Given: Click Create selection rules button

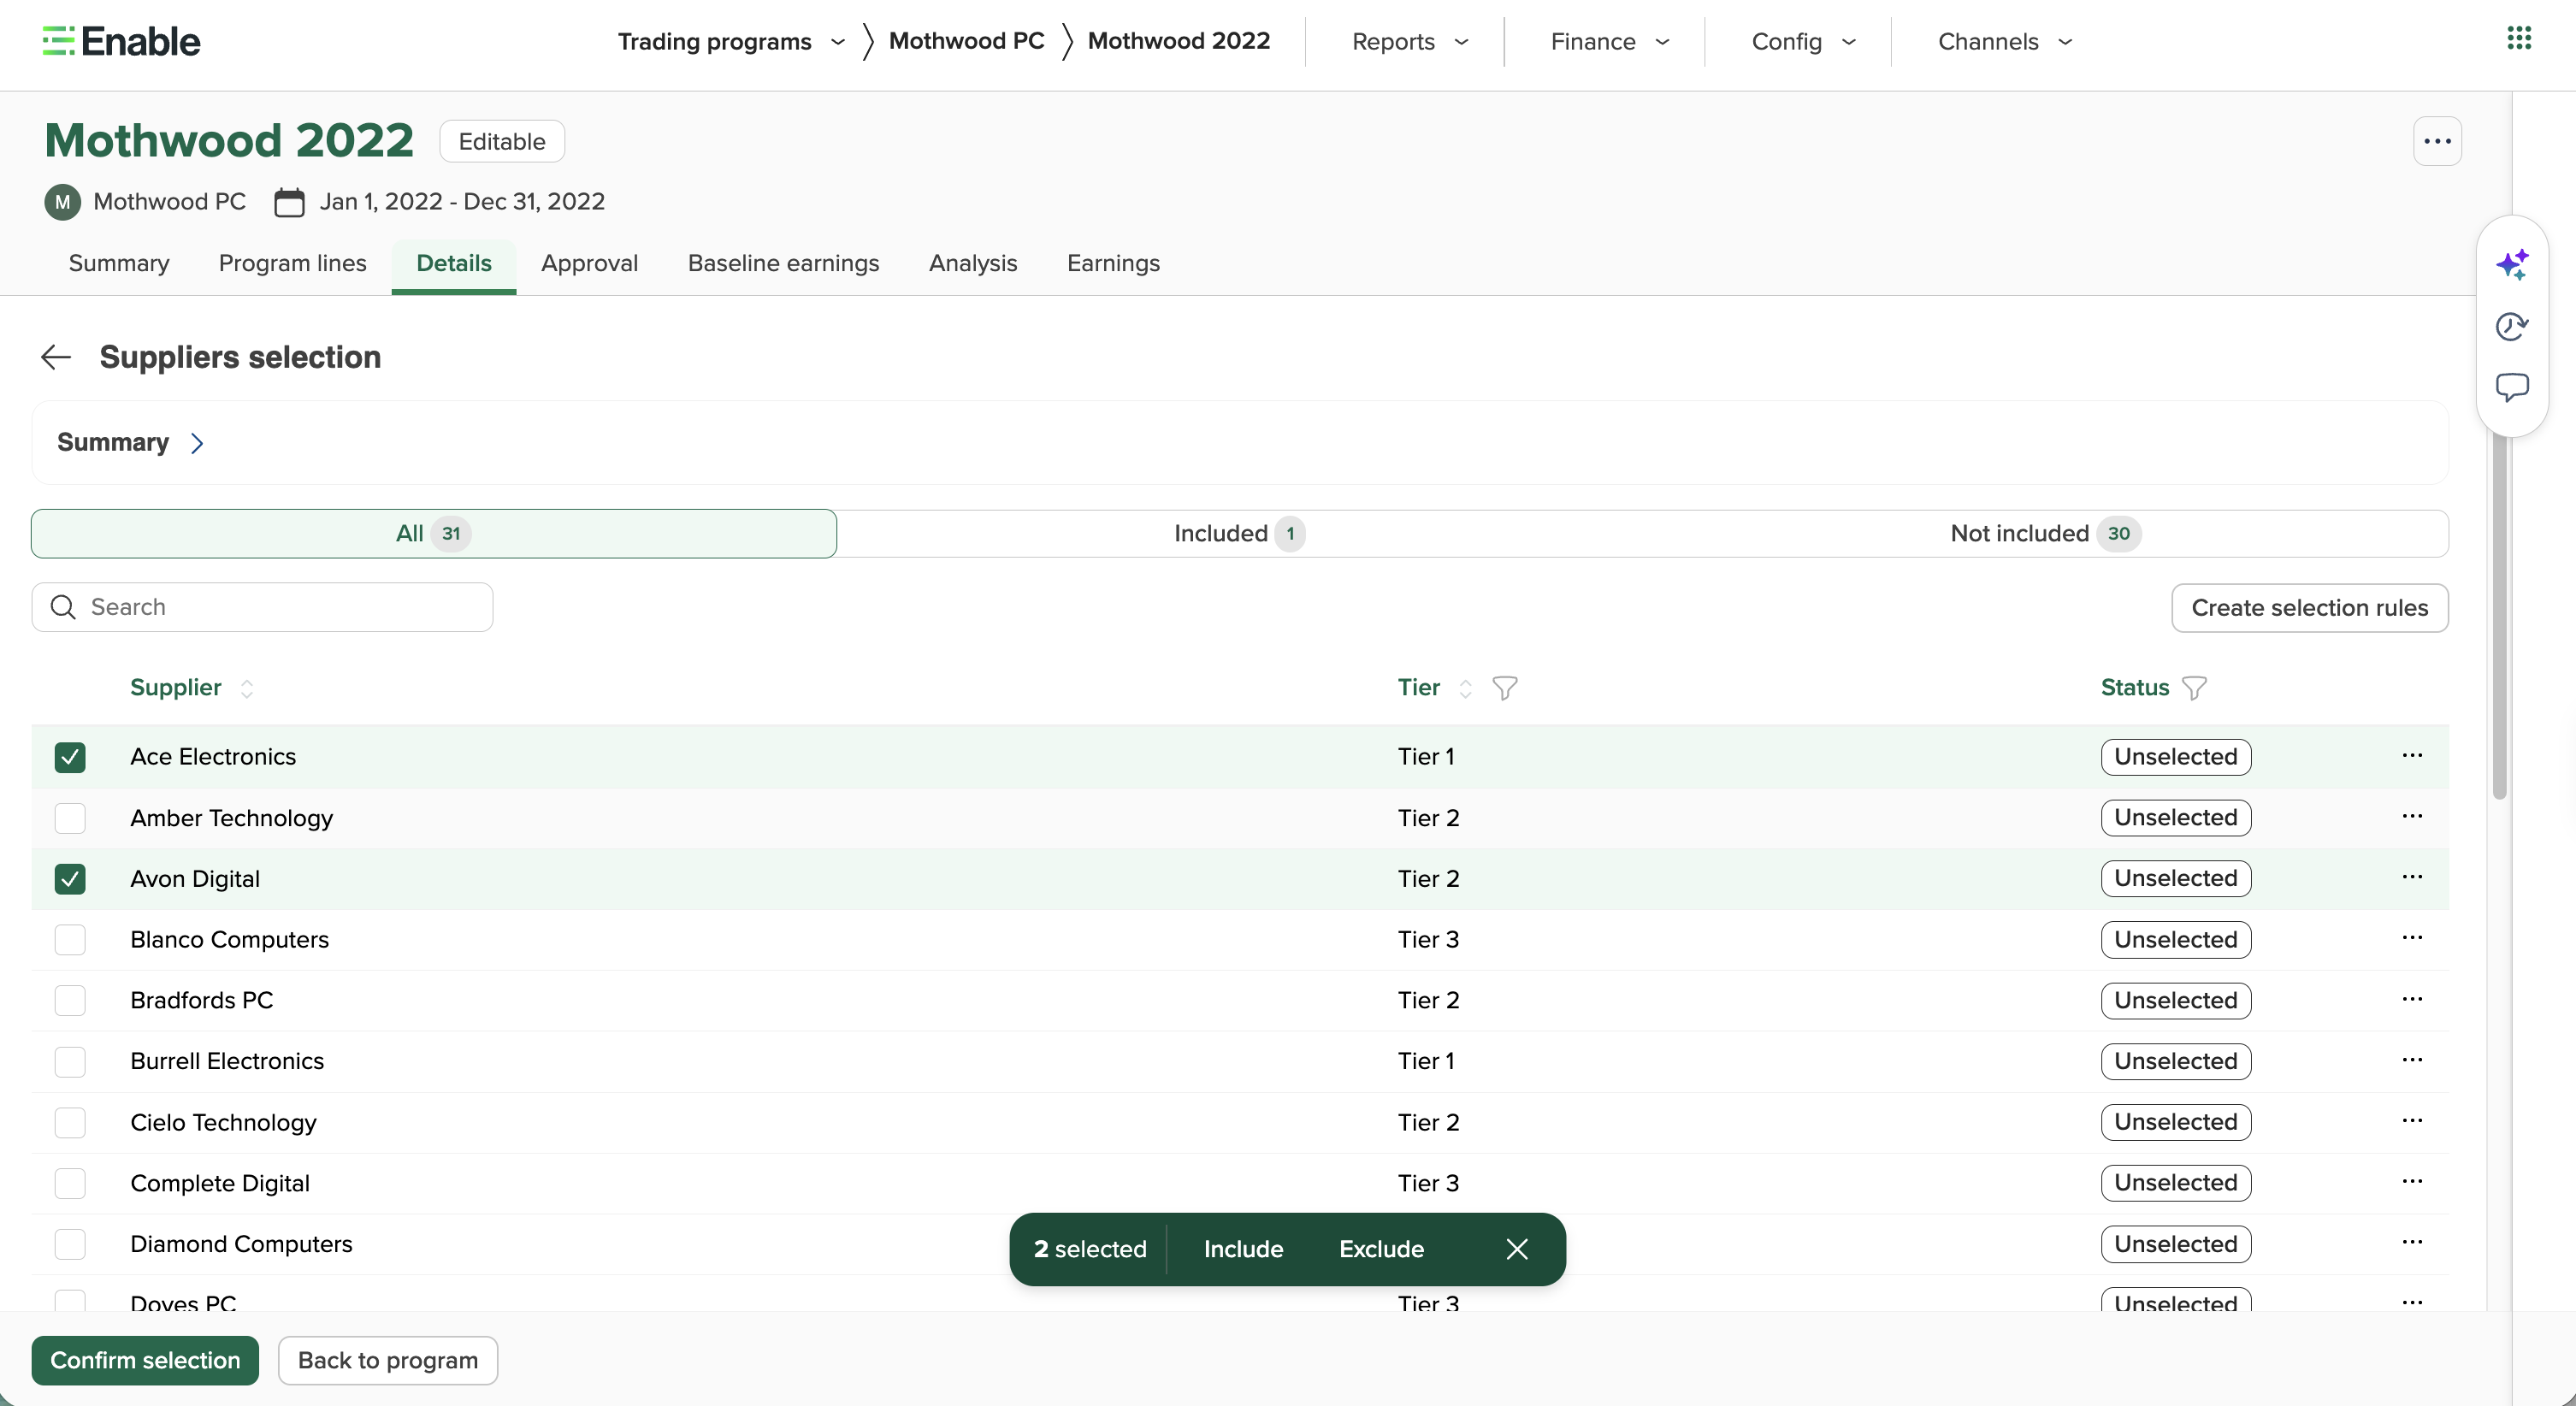Looking at the screenshot, I should point(2309,608).
